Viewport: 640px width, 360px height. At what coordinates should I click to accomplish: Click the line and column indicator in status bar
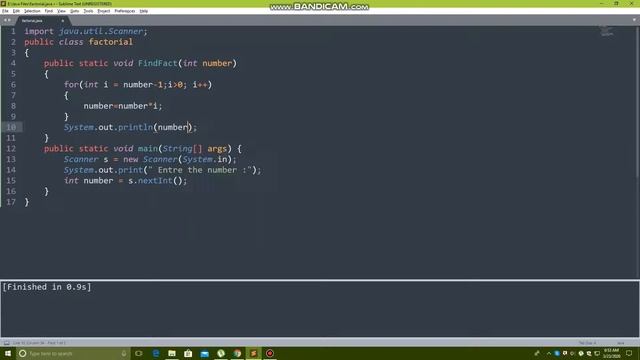[39, 343]
